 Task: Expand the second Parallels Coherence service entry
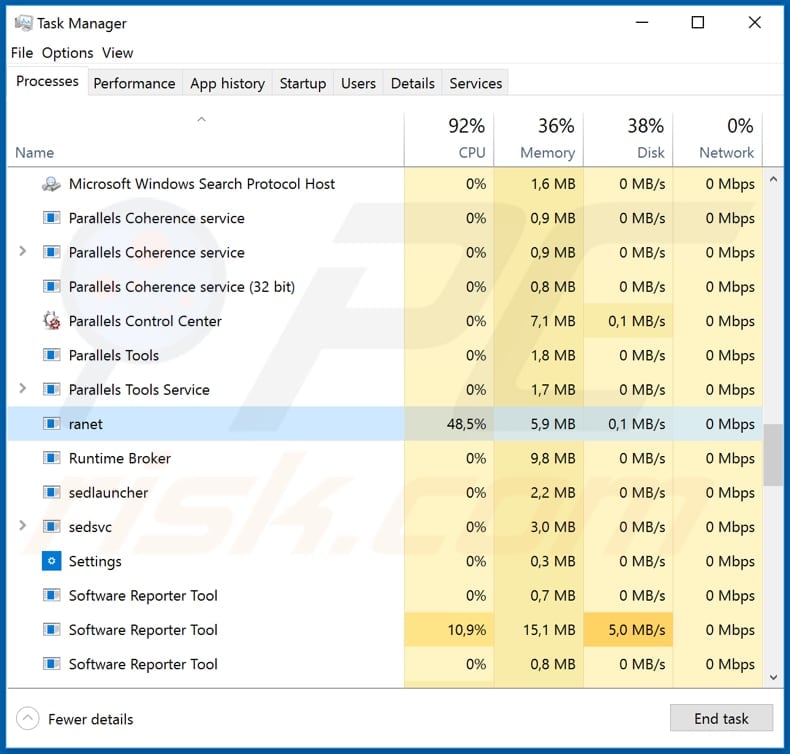[x=23, y=252]
